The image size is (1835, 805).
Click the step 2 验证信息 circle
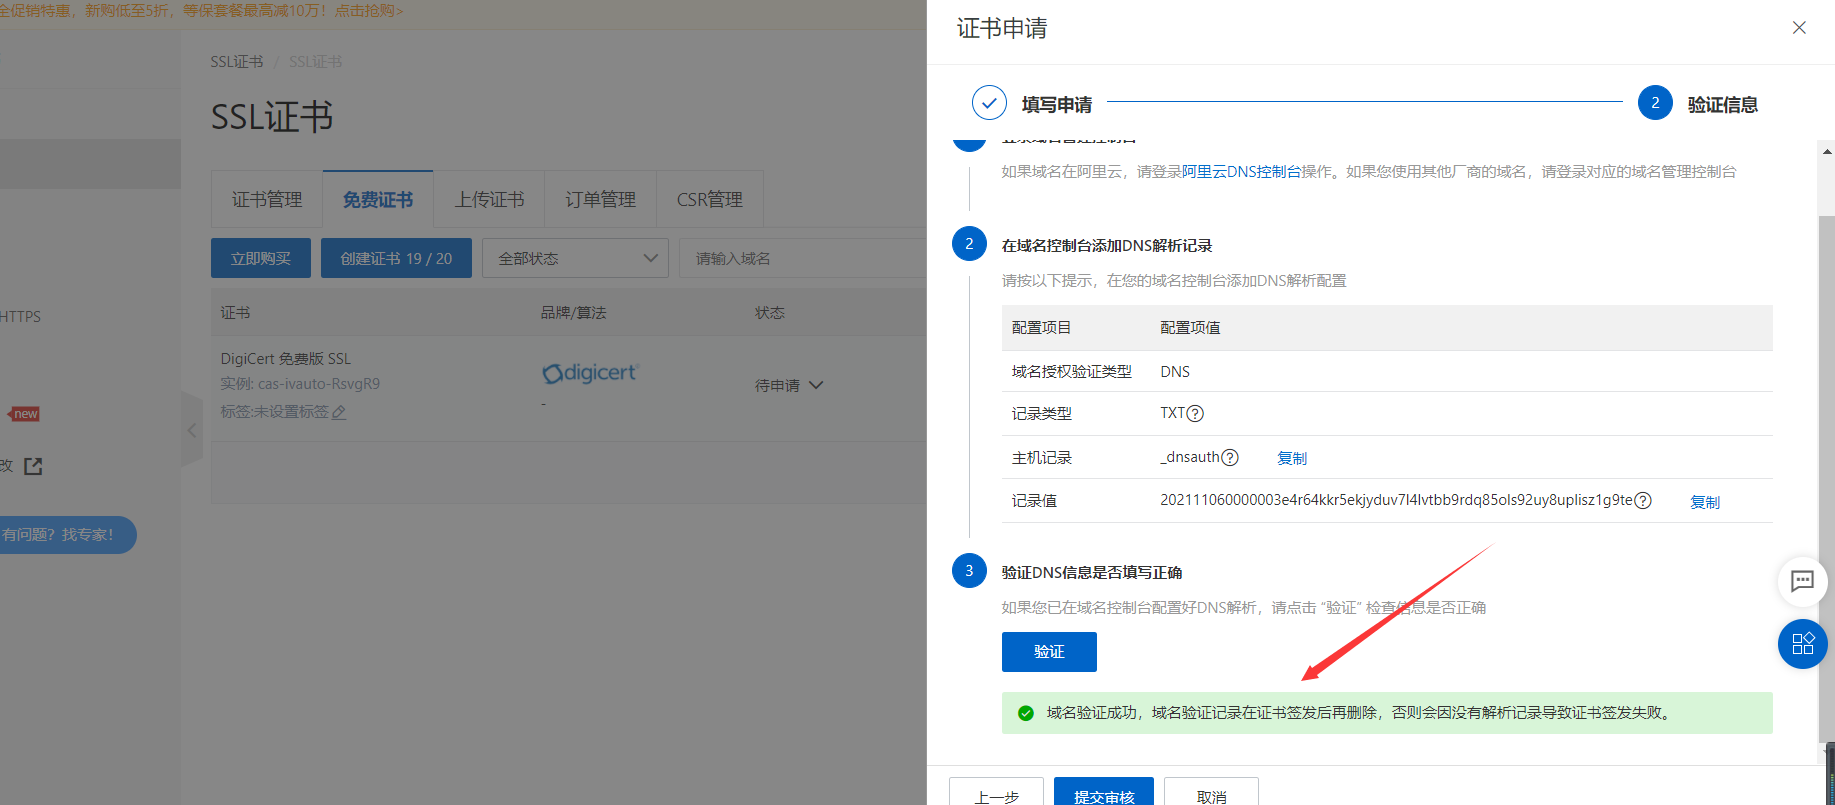click(1655, 103)
